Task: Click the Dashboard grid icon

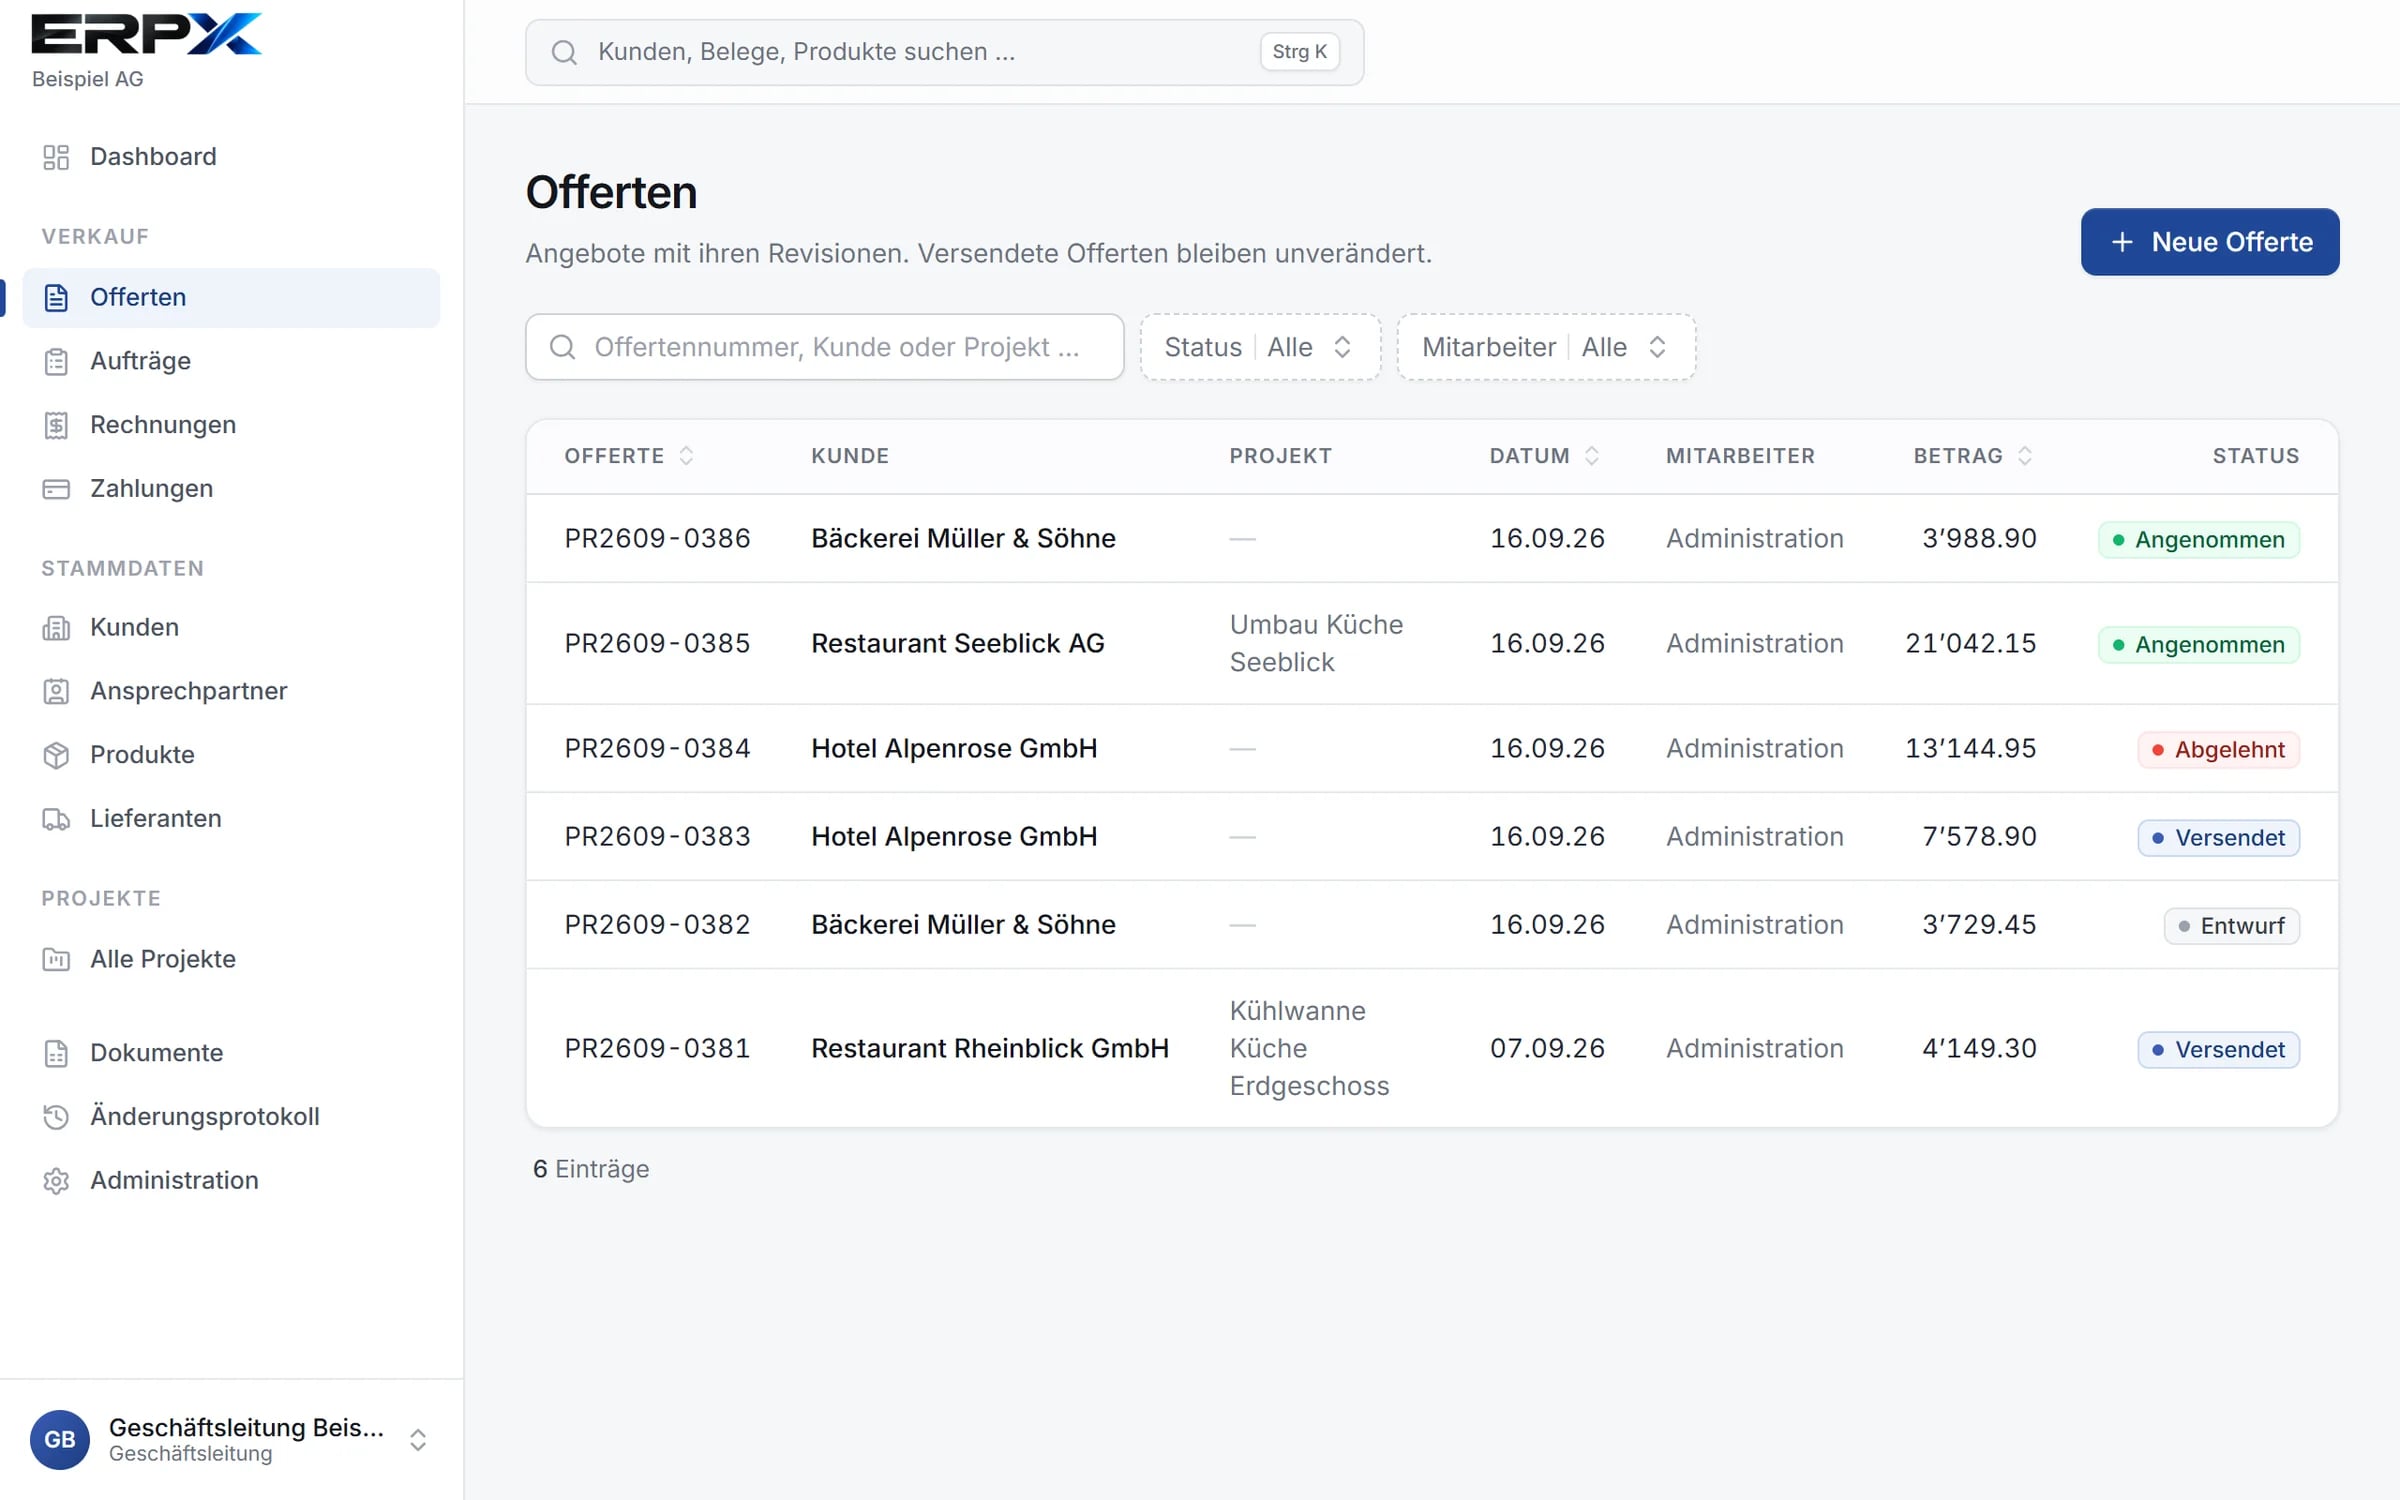Action: pos(56,157)
